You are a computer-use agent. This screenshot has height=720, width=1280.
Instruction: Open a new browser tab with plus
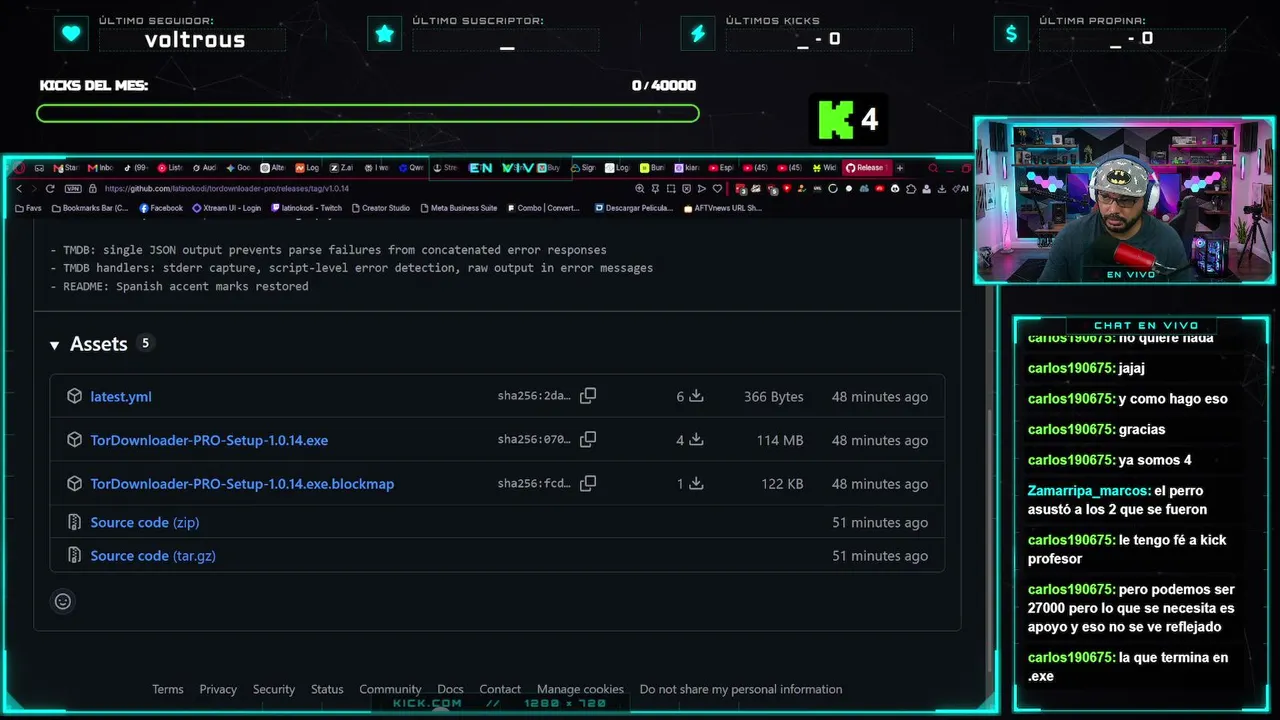click(900, 168)
